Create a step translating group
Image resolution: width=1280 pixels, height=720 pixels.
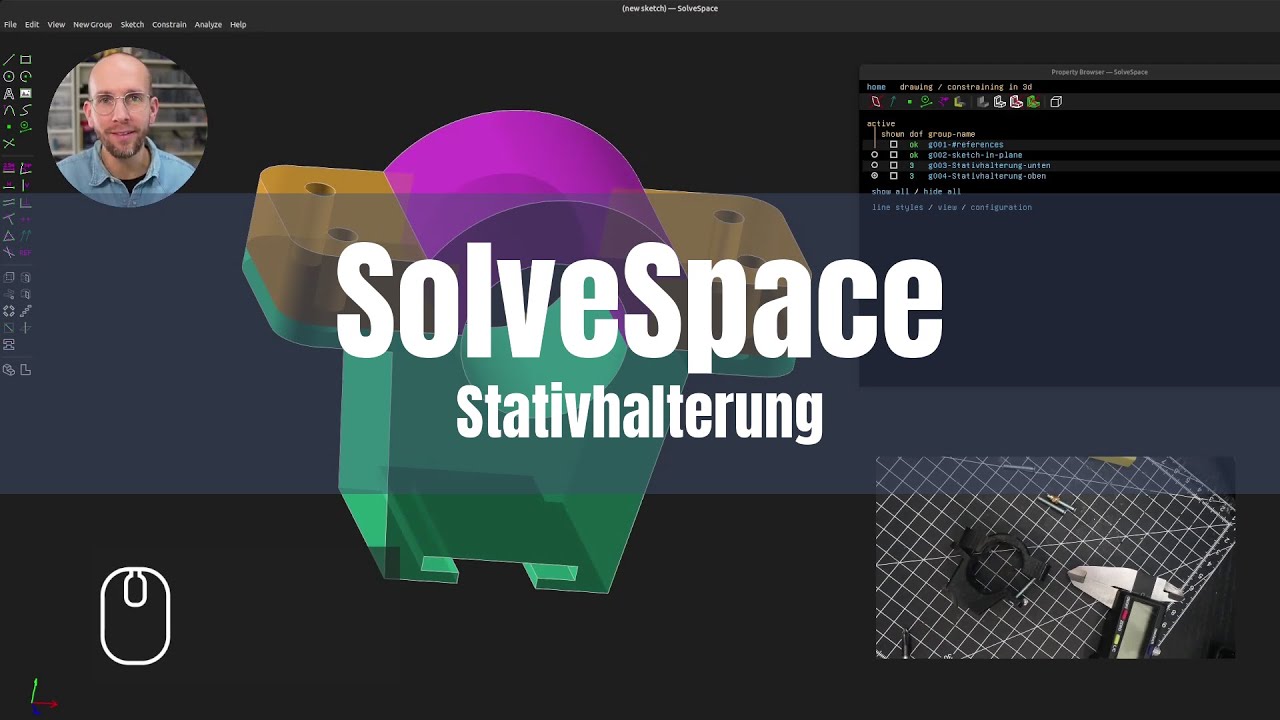pos(26,311)
